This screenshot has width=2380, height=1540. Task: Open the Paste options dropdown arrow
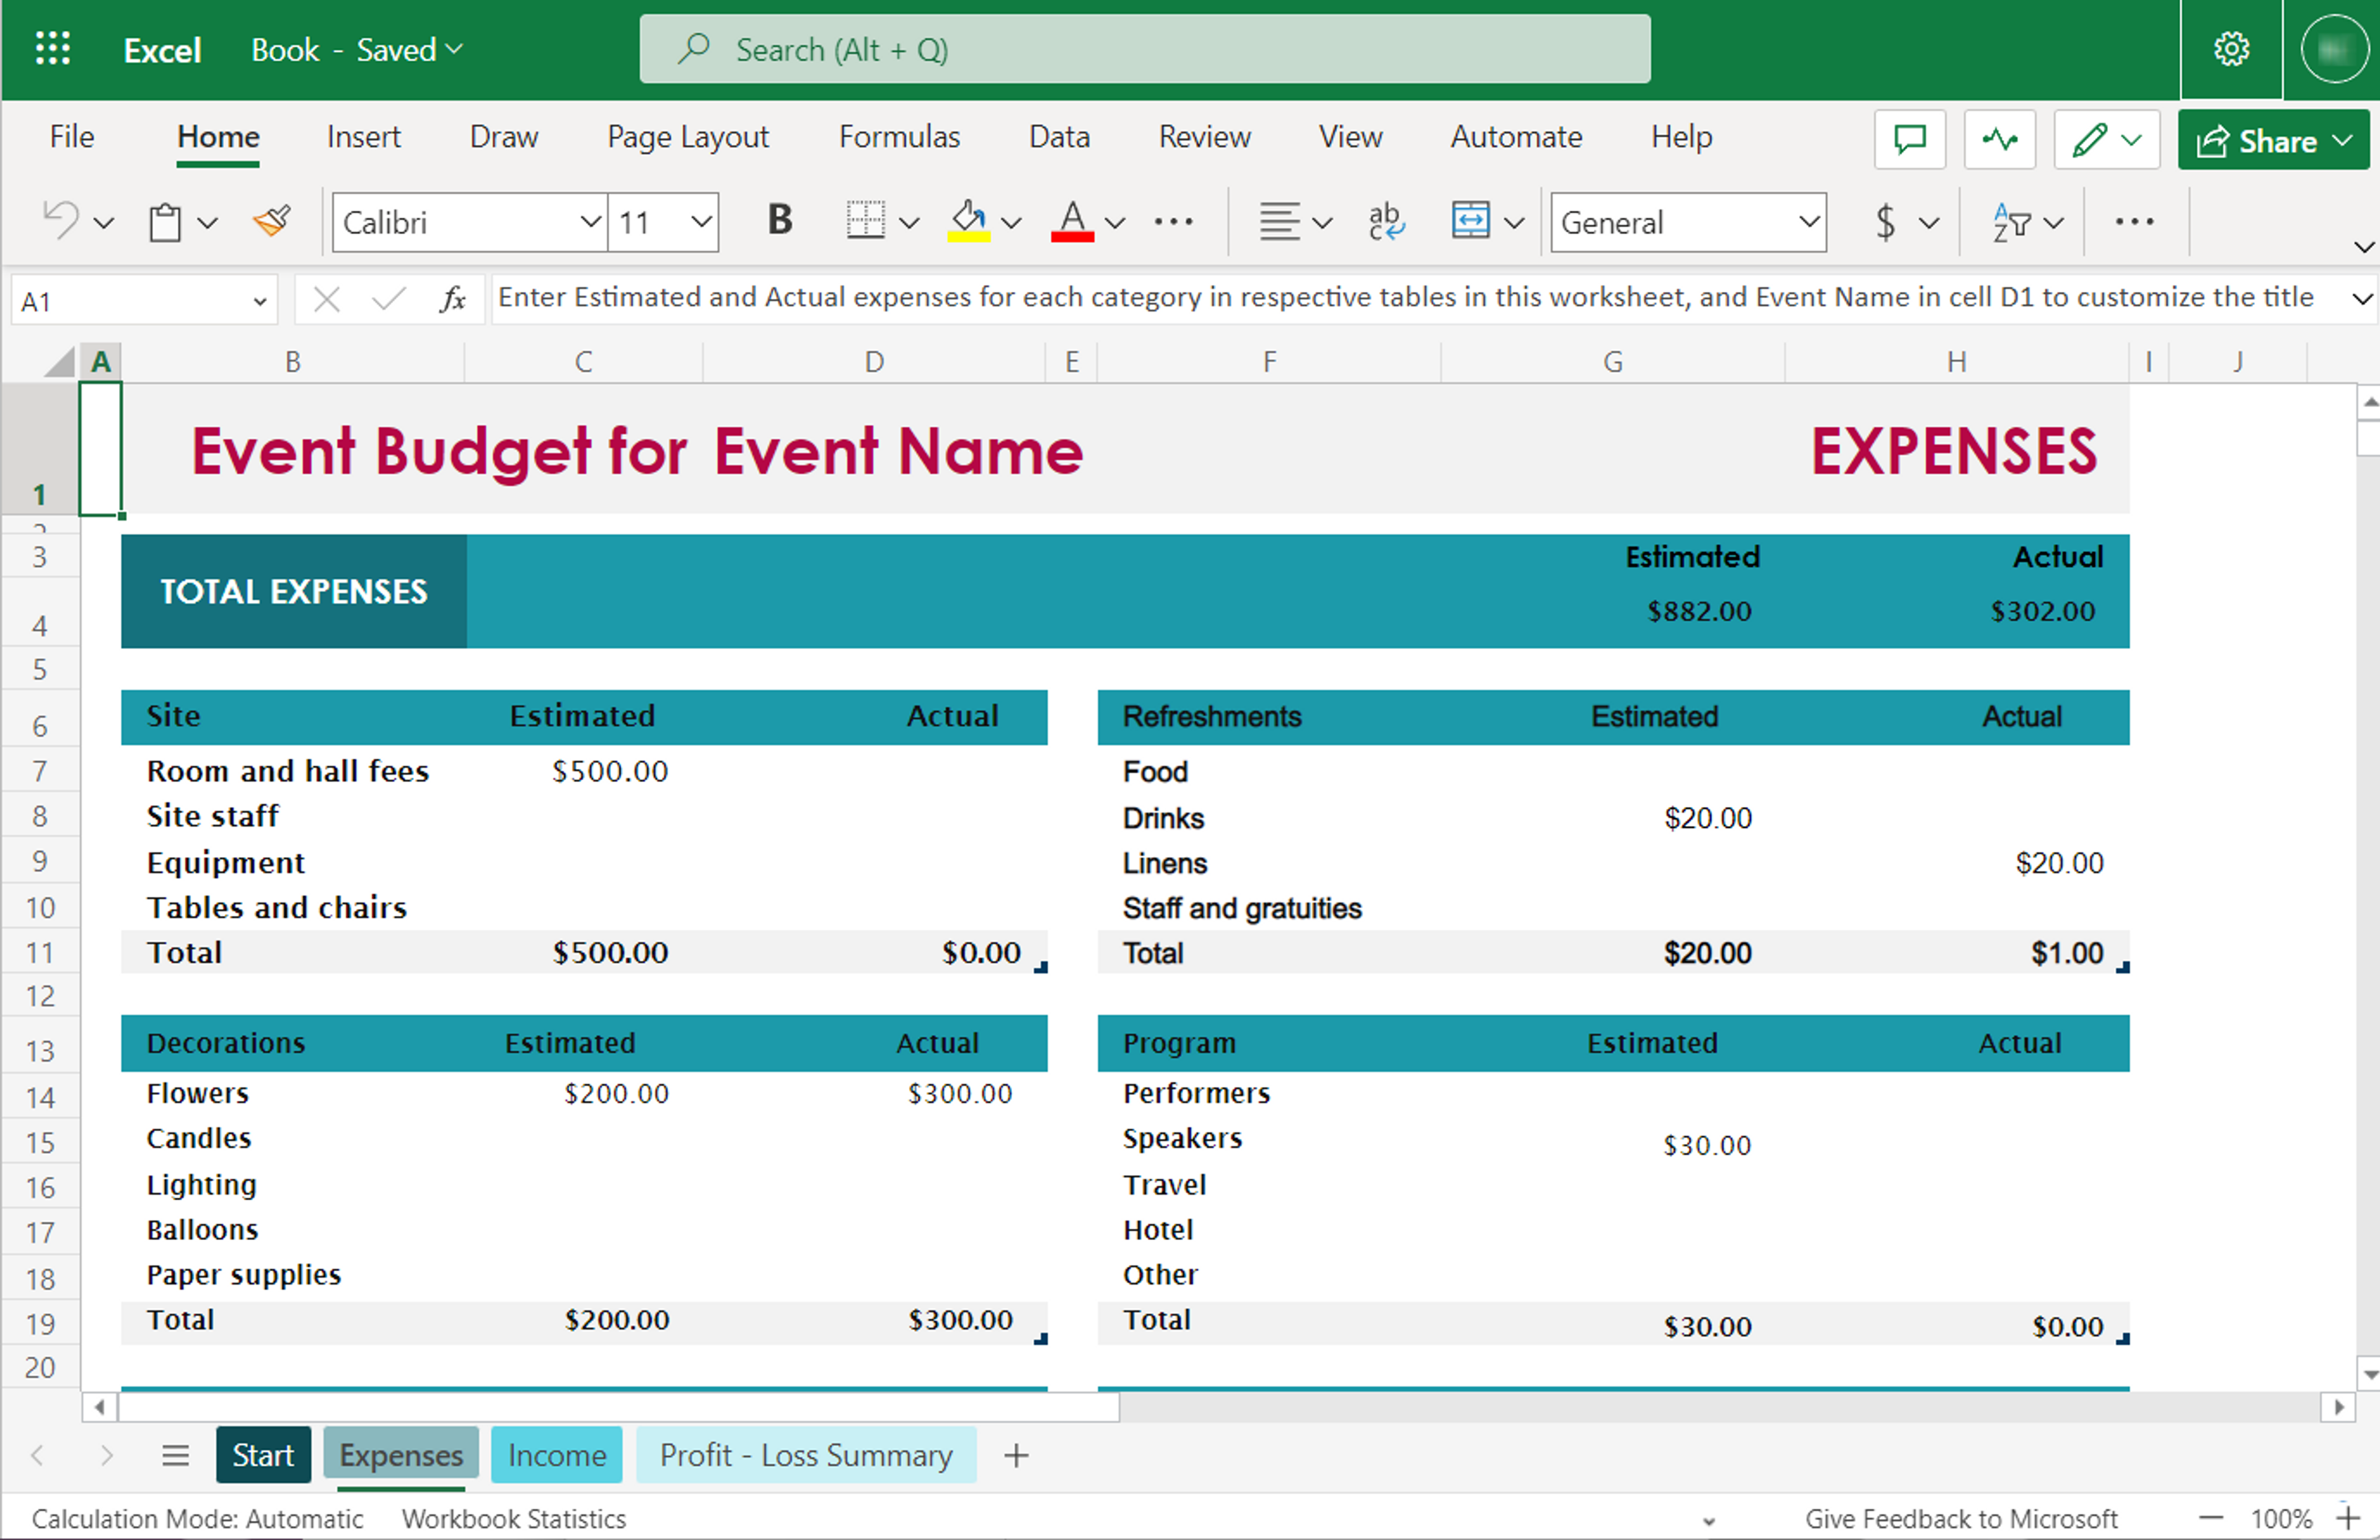coord(207,222)
